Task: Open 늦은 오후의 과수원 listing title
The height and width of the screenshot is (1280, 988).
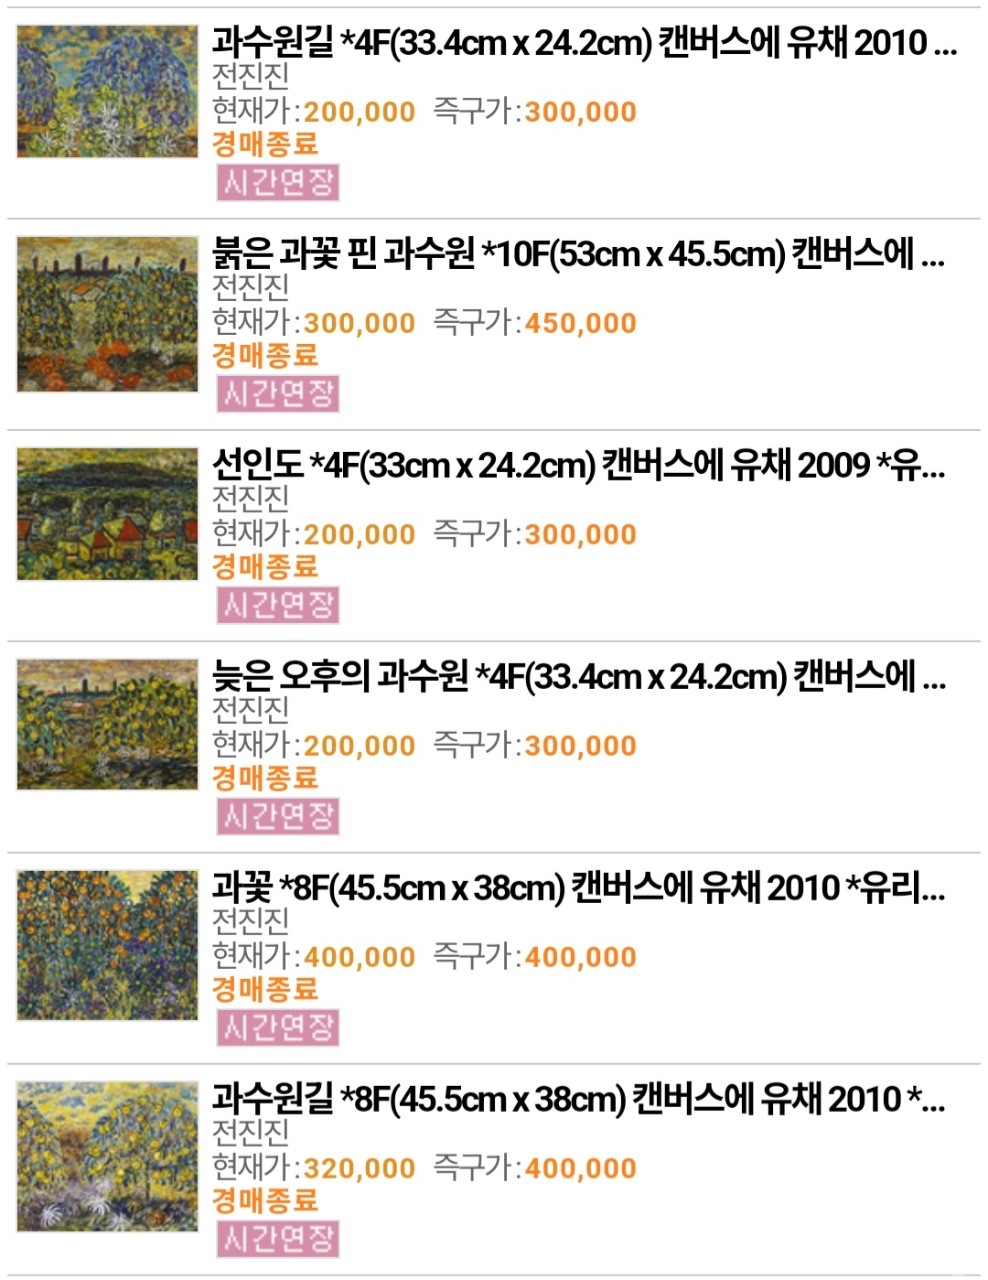Action: click(578, 678)
